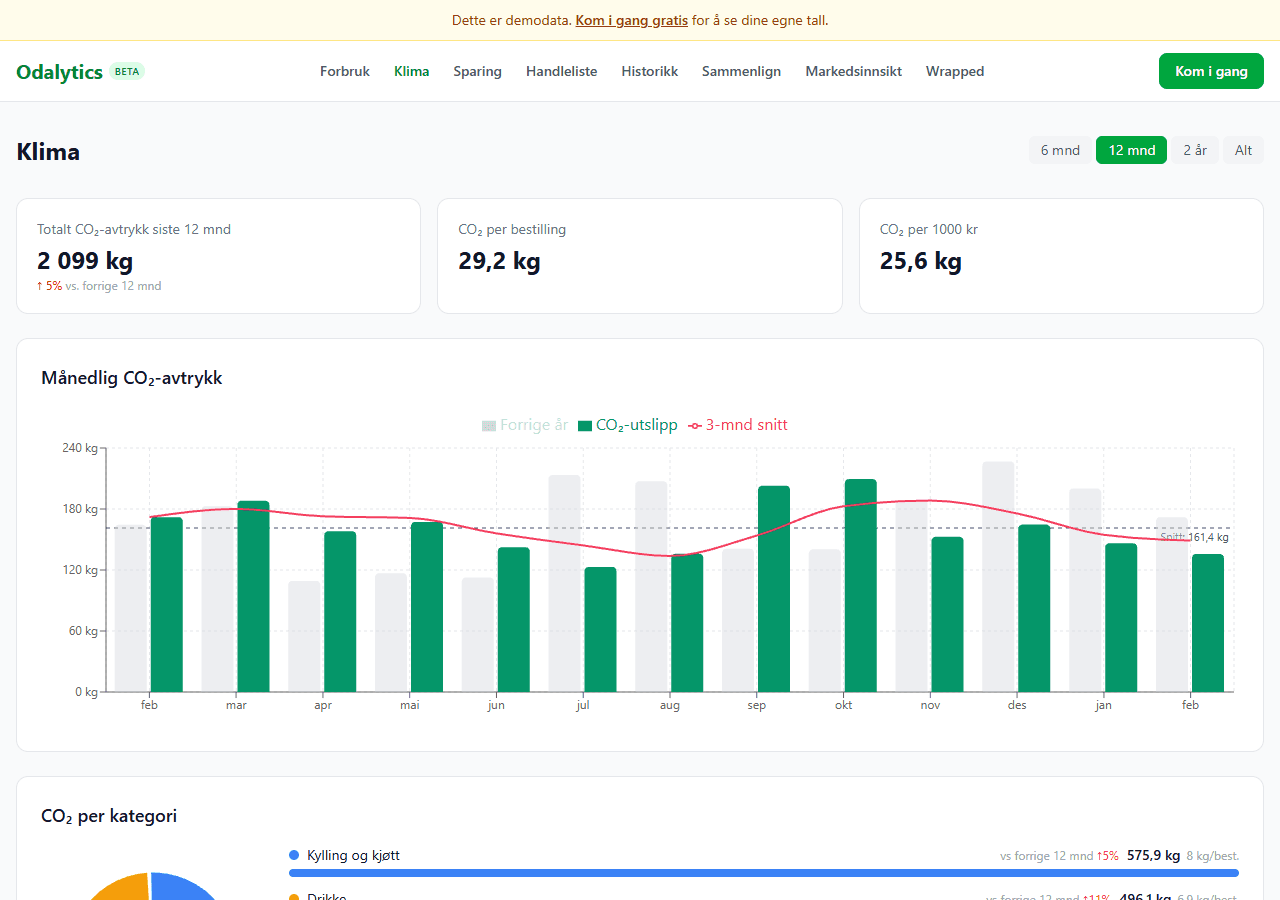Choose the Alt time range
Image resolution: width=1280 pixels, height=900 pixels.
click(1243, 150)
